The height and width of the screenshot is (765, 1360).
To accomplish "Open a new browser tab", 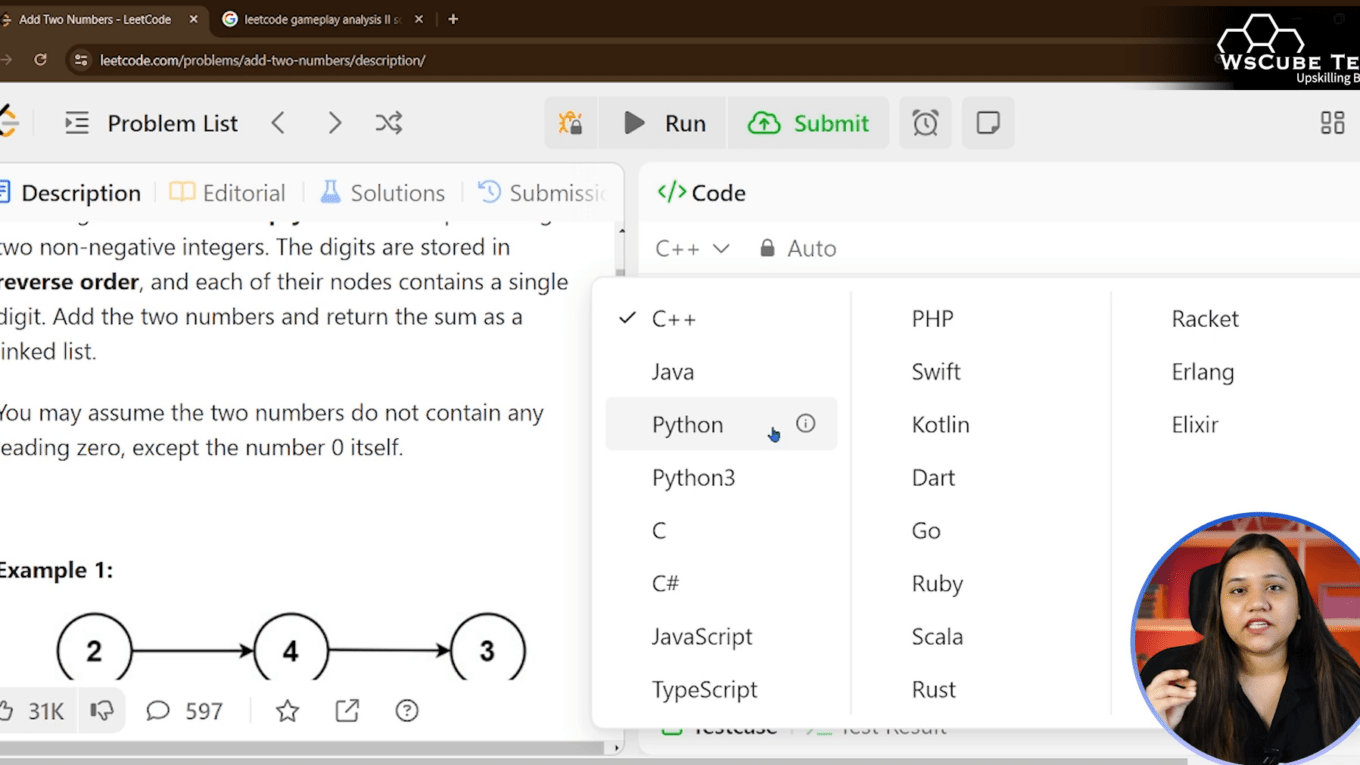I will click(x=453, y=19).
